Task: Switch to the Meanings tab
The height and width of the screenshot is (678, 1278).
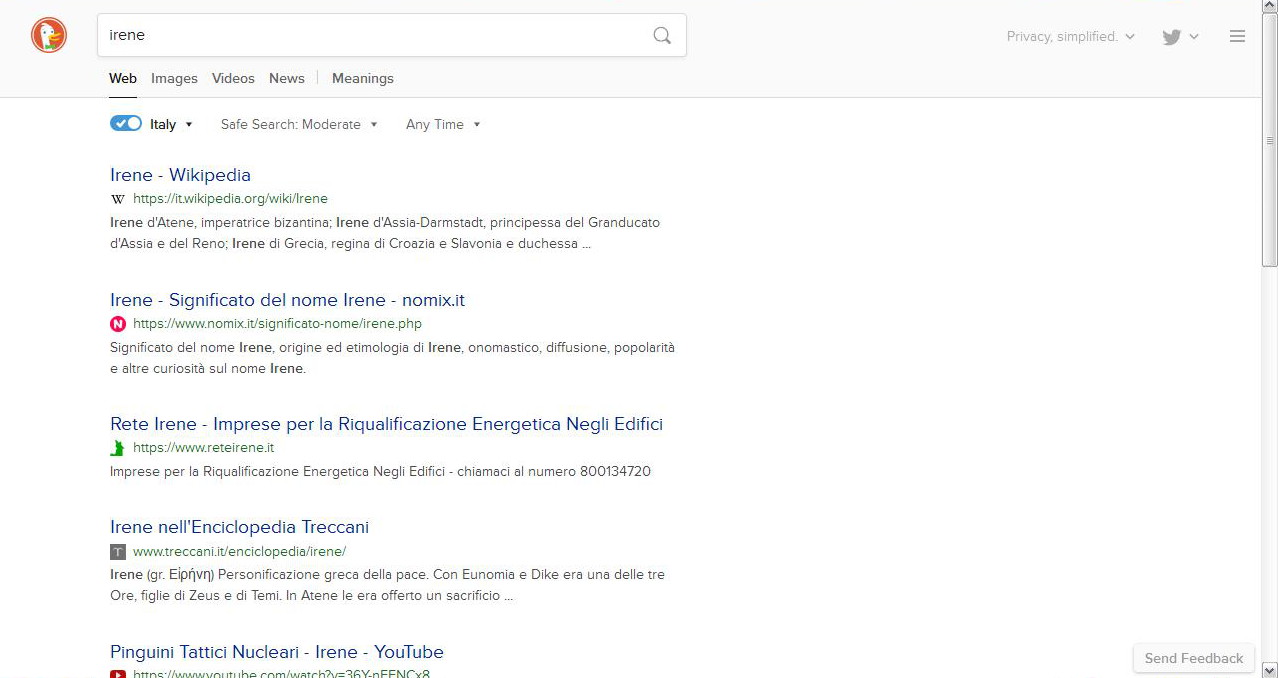Action: 363,78
